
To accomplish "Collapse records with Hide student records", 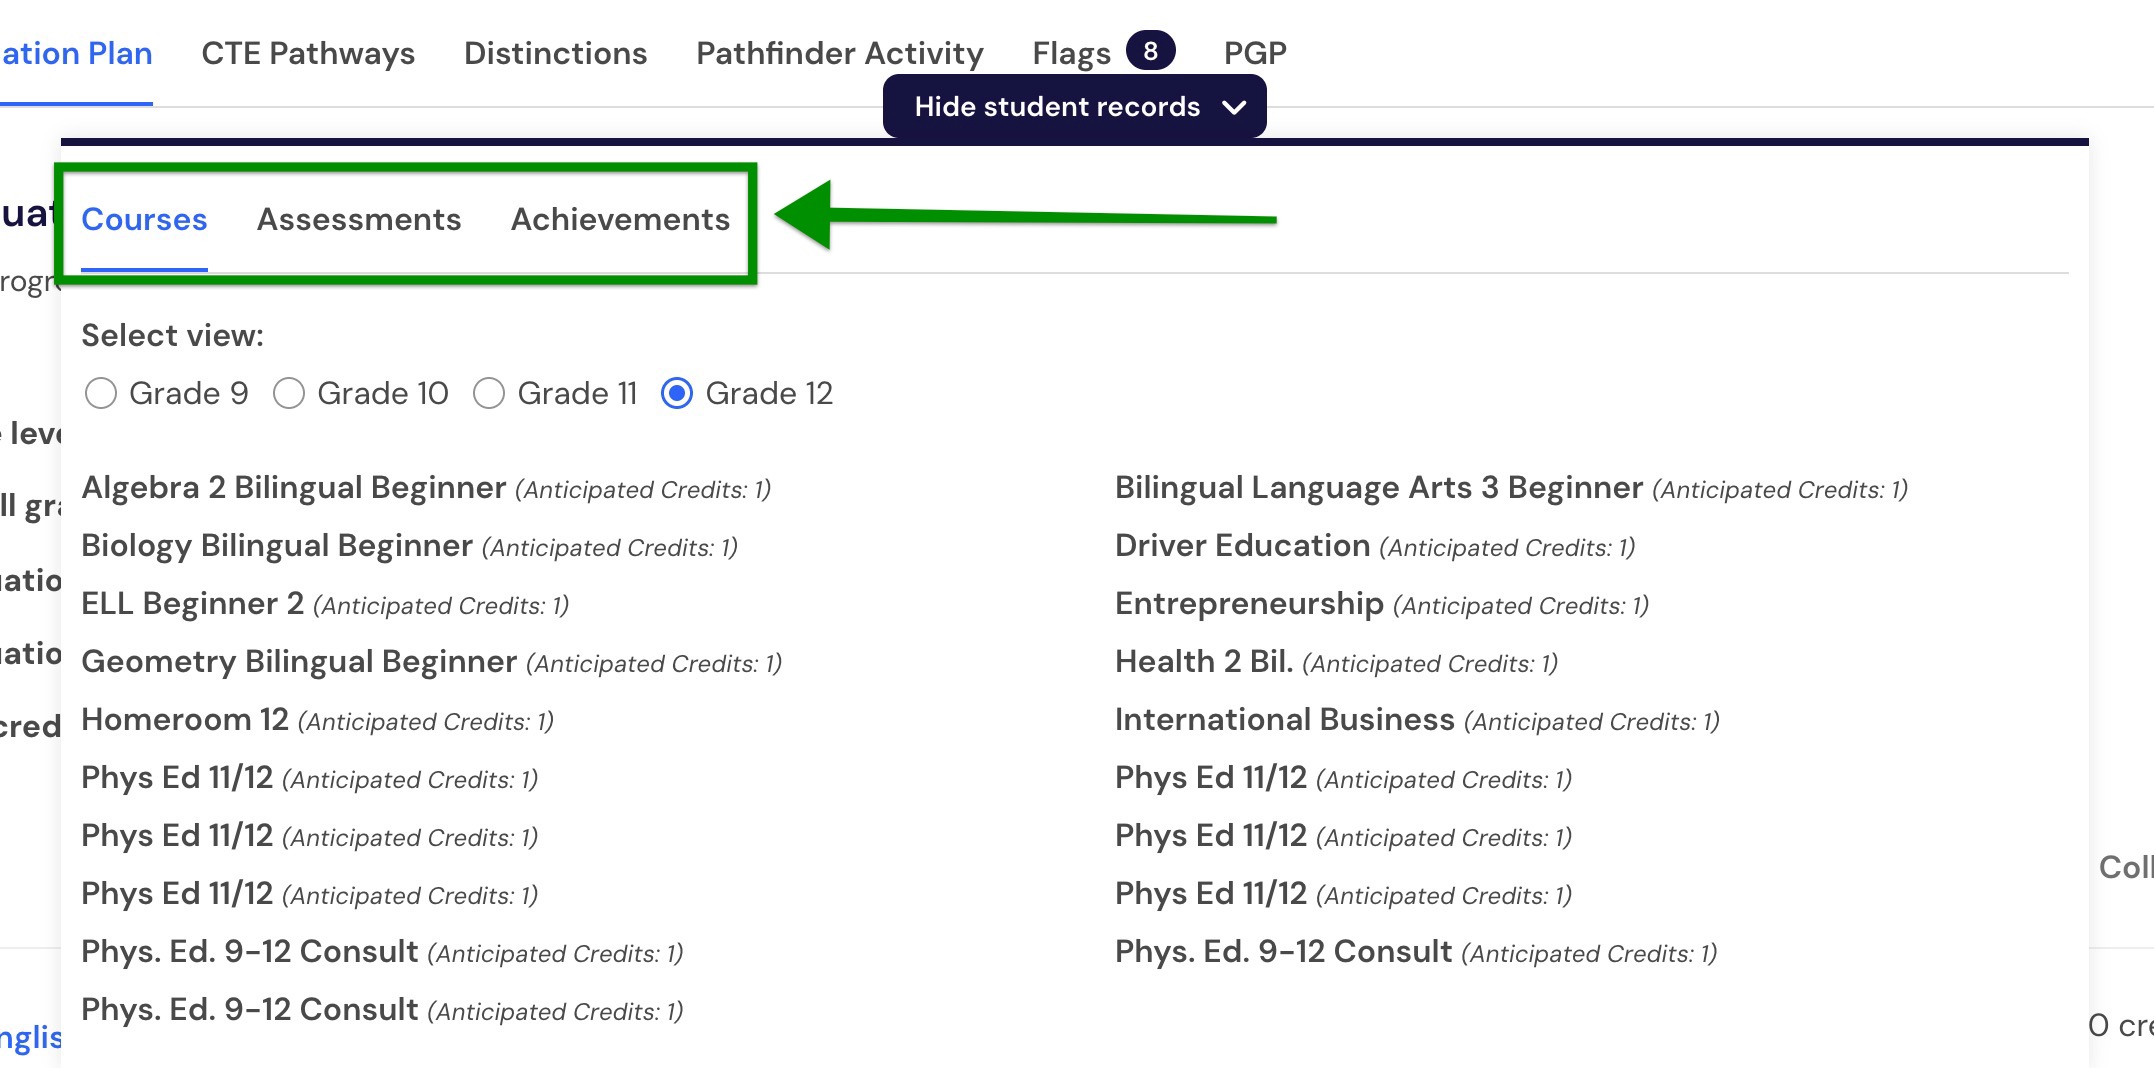I will (x=1075, y=107).
